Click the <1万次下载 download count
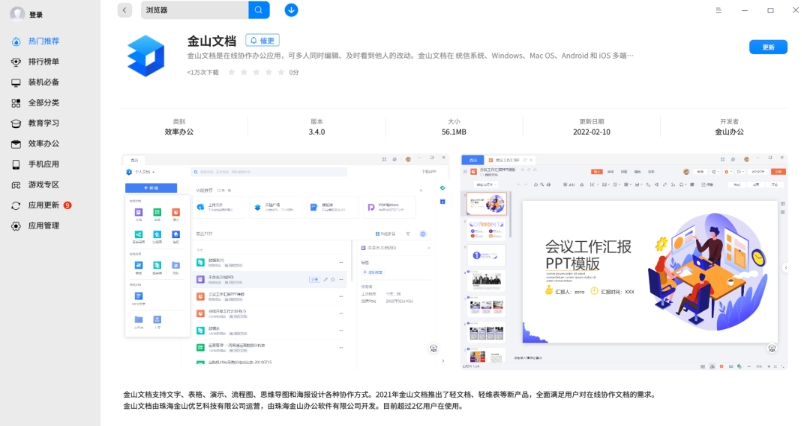The height and width of the screenshot is (426, 802). pos(203,73)
